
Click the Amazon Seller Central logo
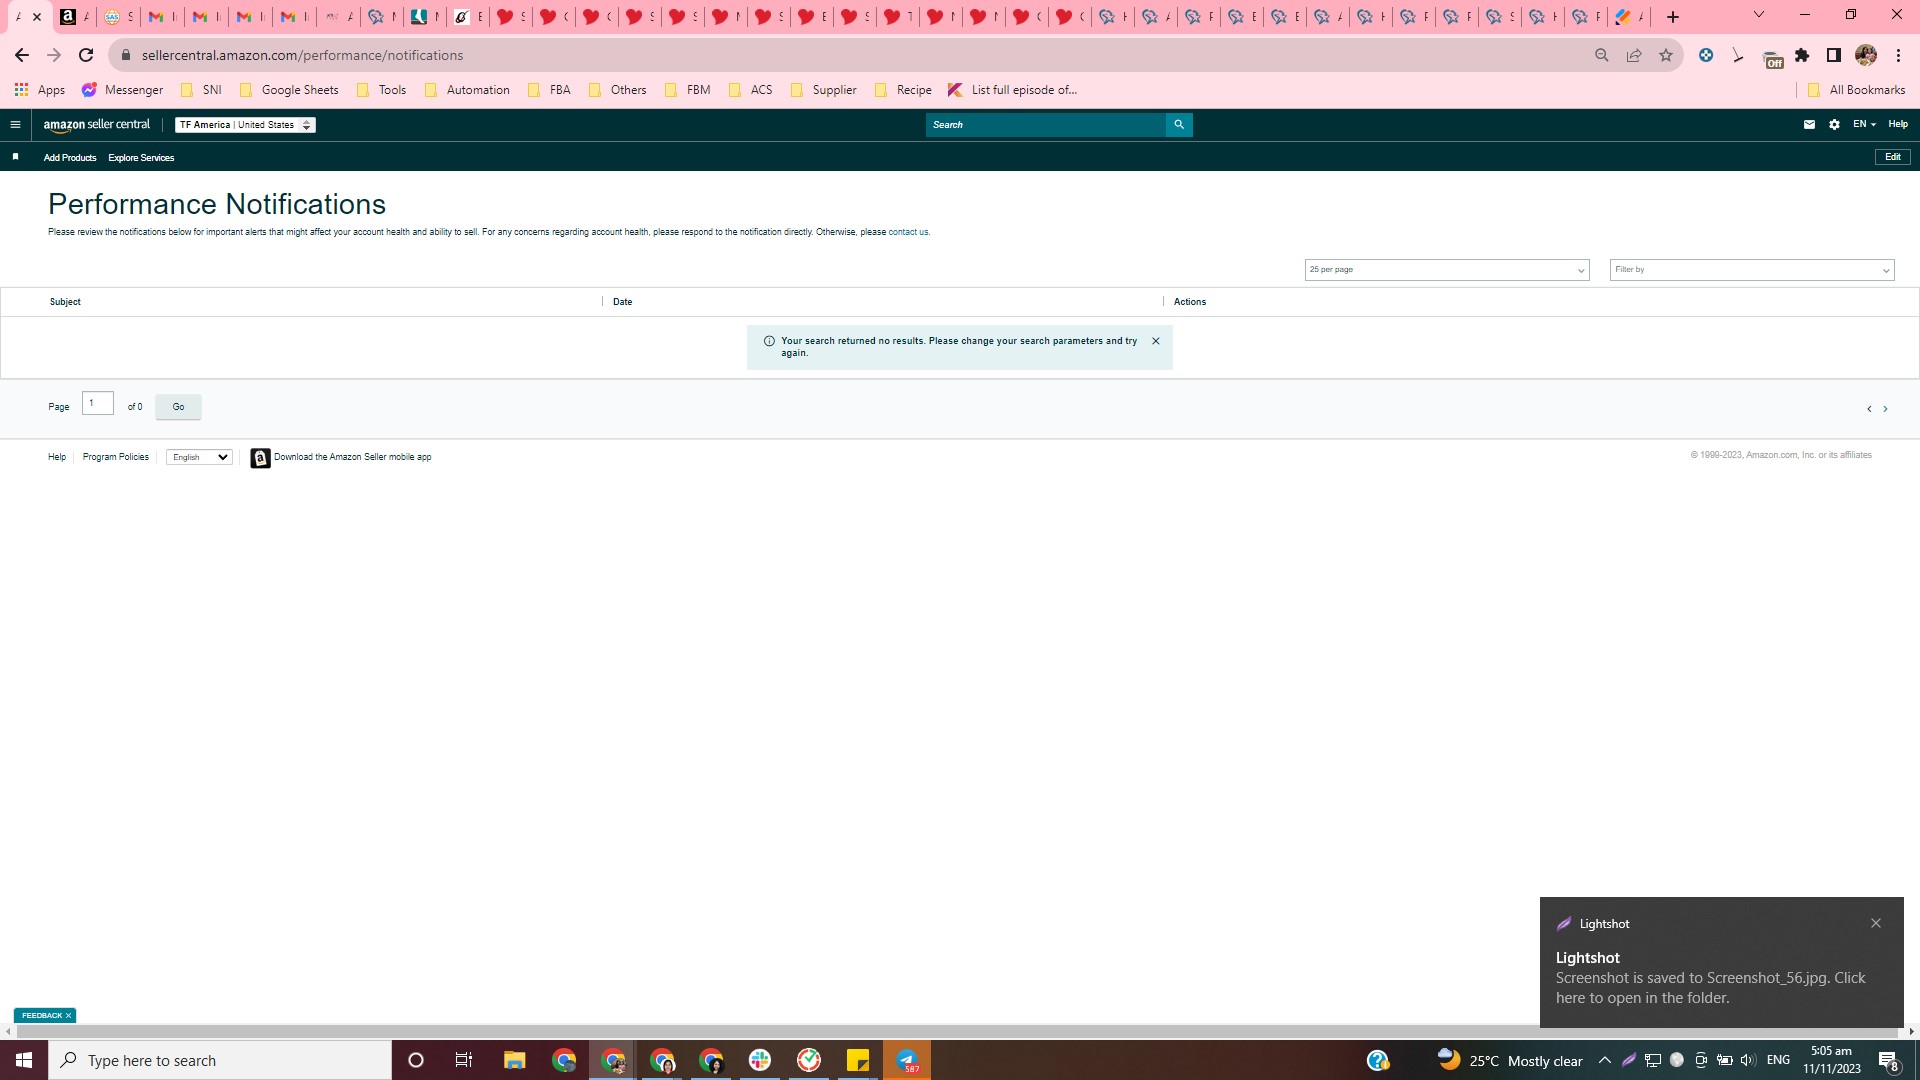97,125
